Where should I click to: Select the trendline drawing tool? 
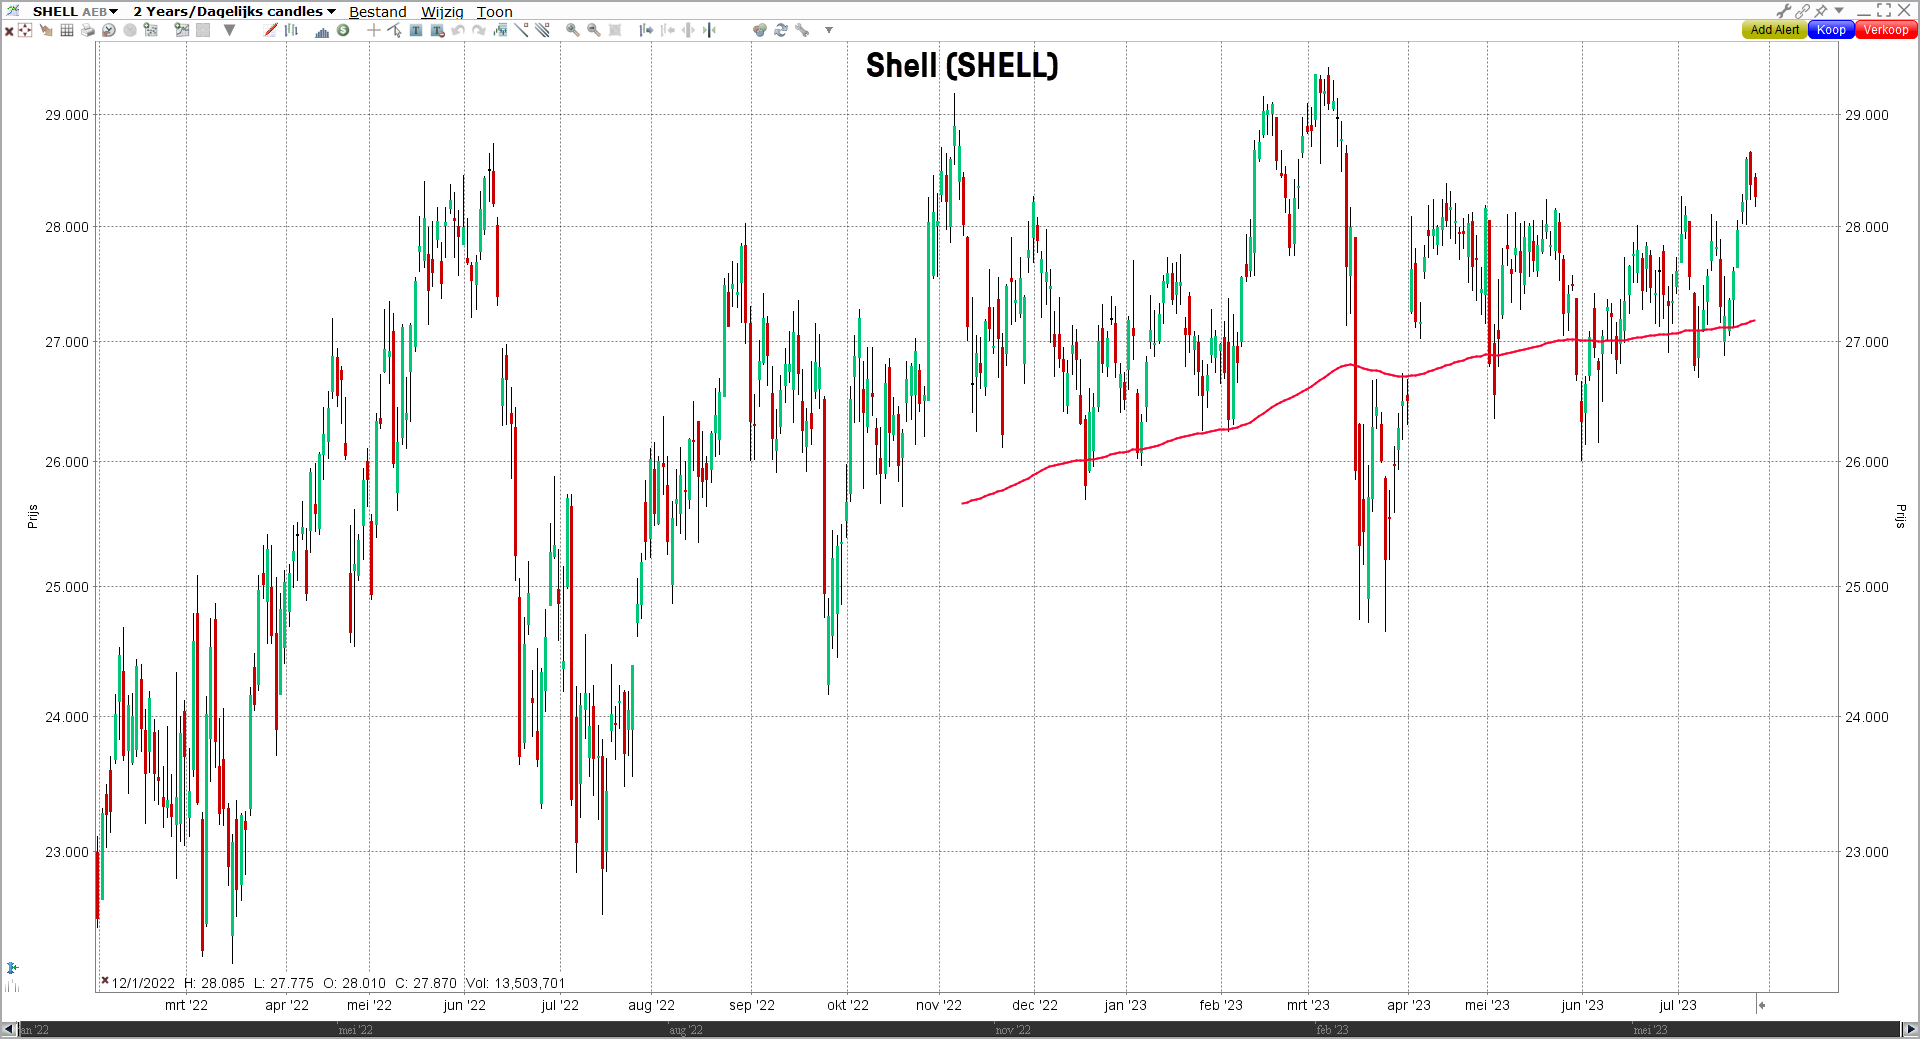pos(521,30)
